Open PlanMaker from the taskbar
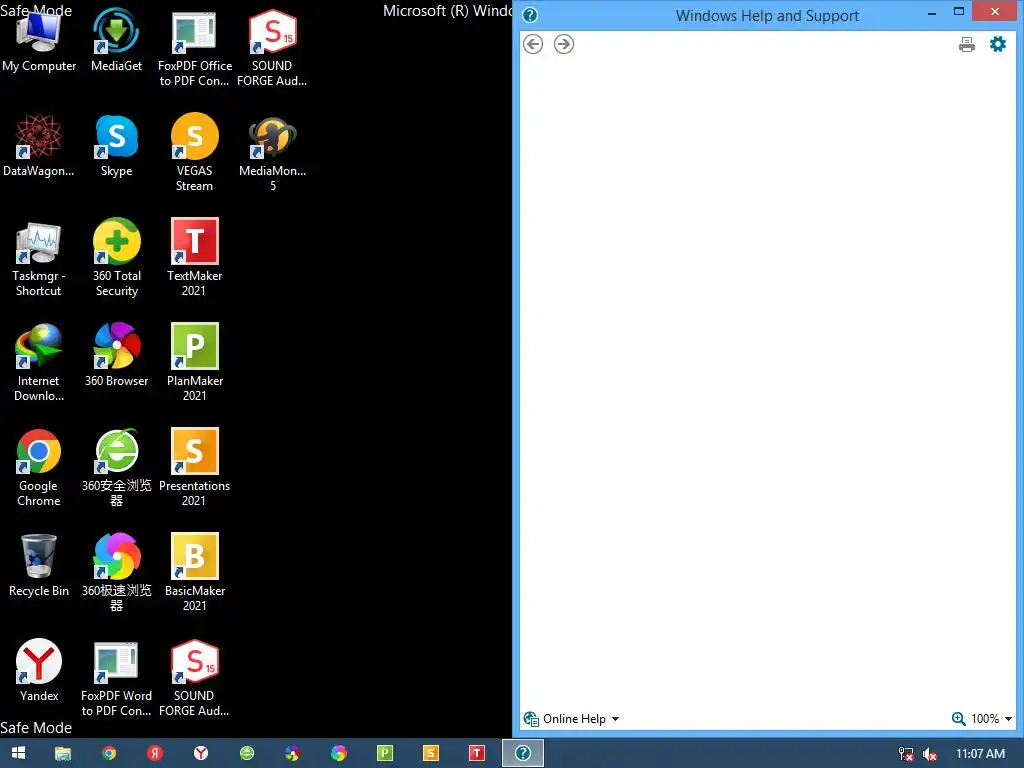 coord(385,753)
